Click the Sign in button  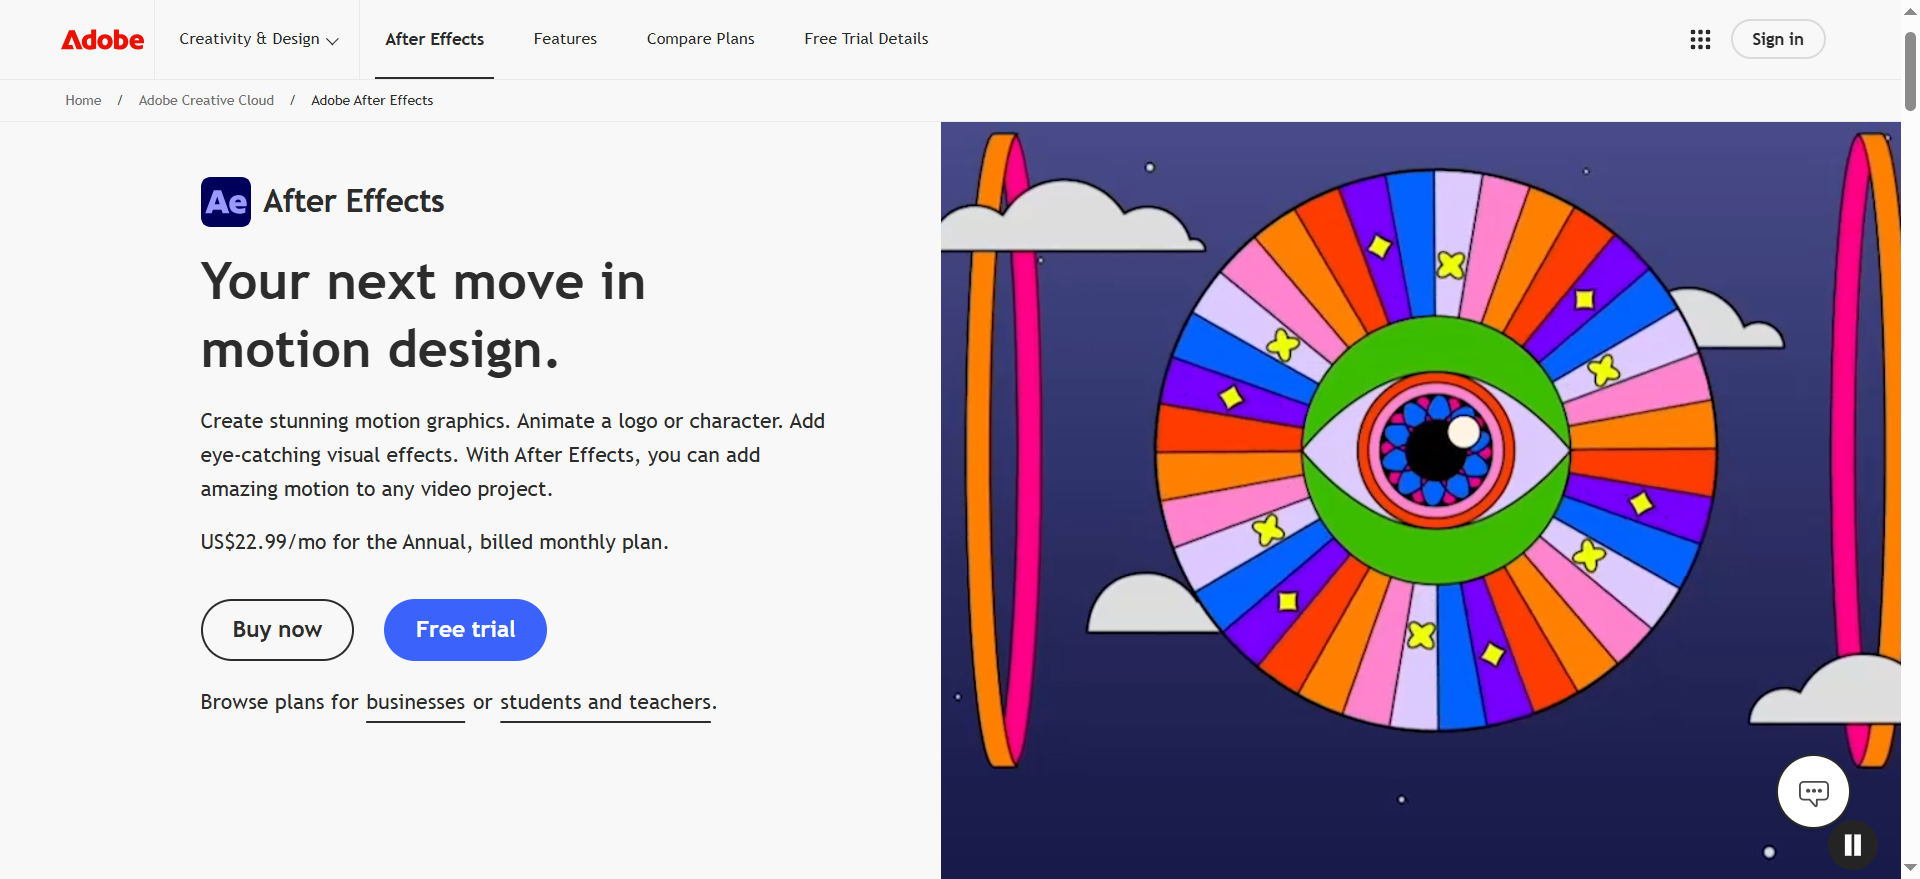point(1778,39)
